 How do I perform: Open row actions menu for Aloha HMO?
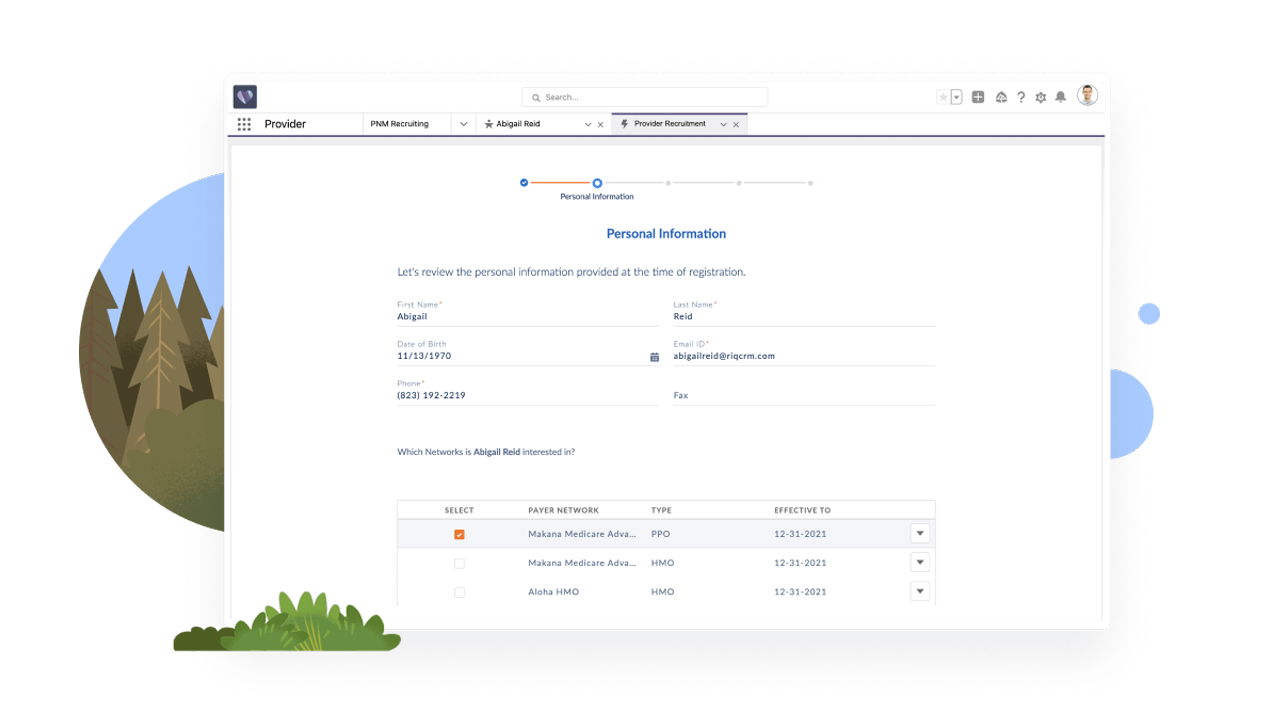[x=920, y=591]
